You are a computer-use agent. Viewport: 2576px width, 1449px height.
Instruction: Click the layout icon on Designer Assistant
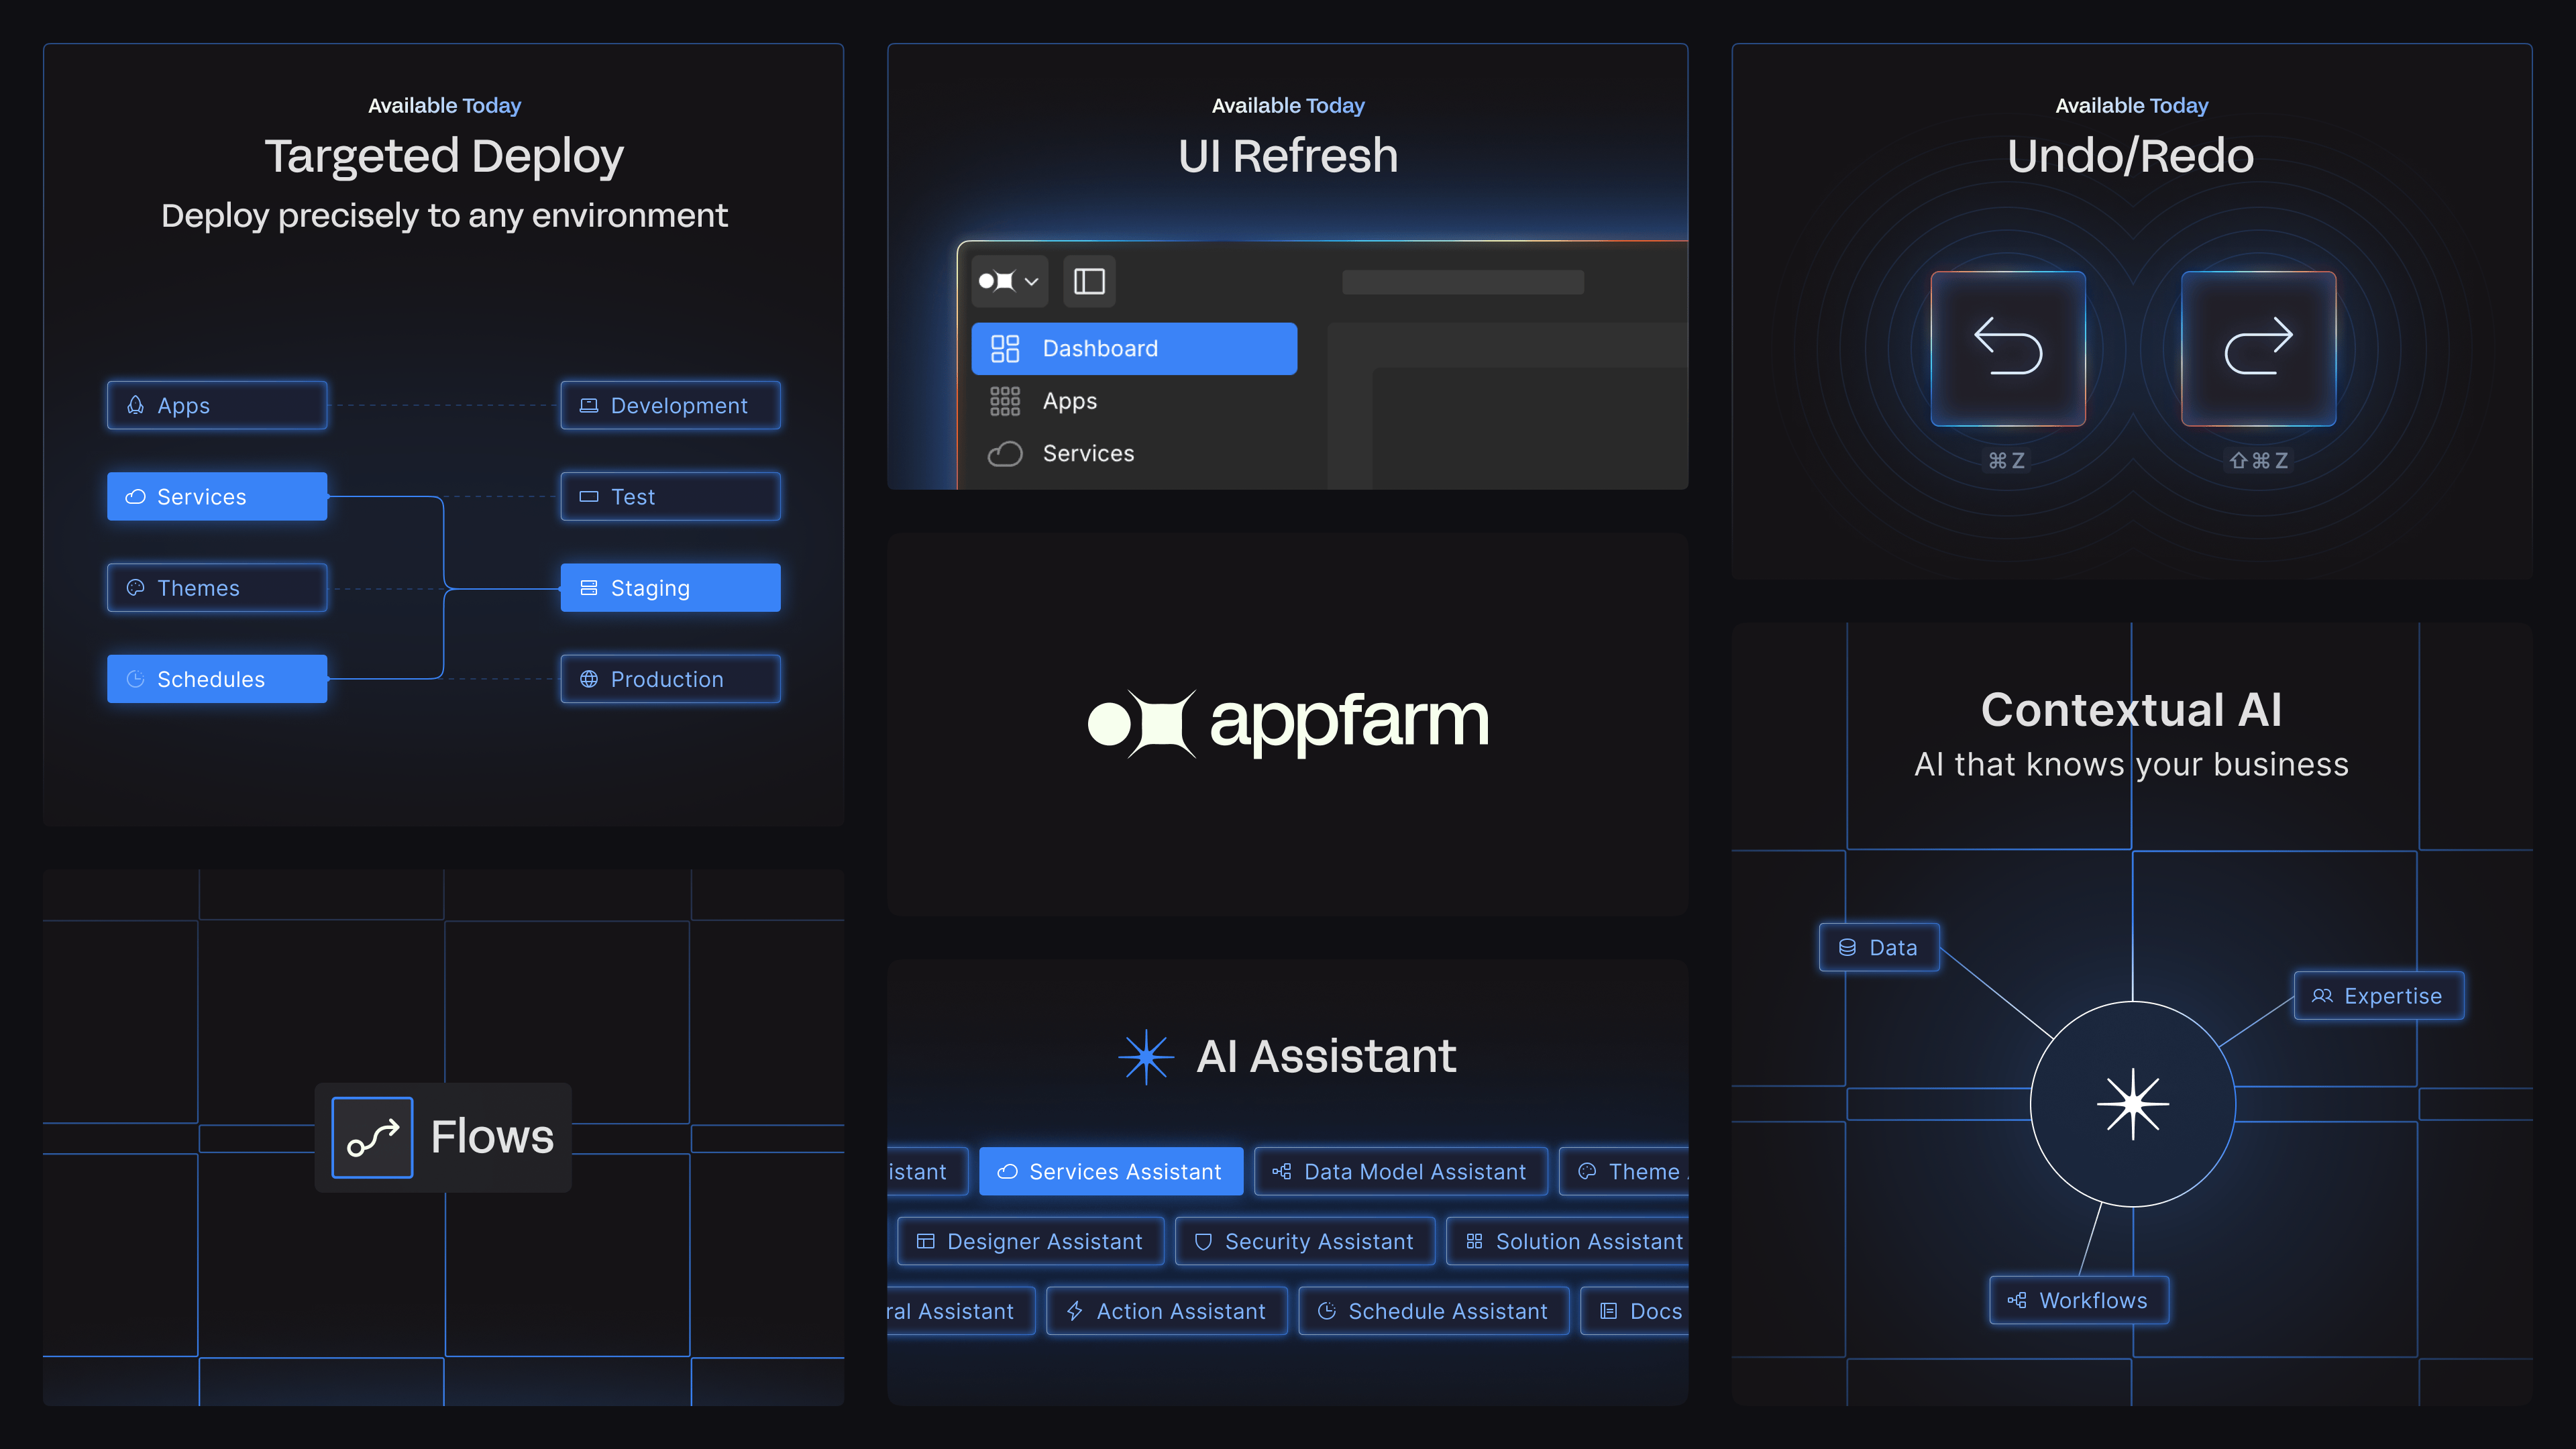(925, 1241)
